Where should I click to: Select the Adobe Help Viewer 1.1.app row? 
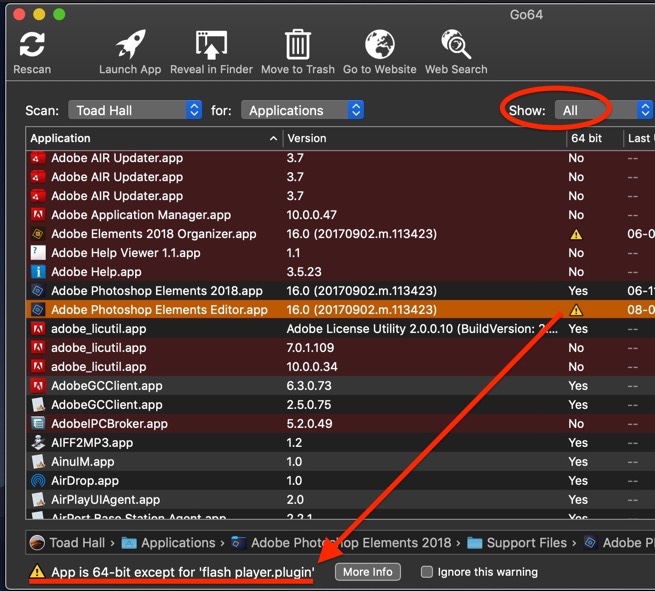point(340,253)
